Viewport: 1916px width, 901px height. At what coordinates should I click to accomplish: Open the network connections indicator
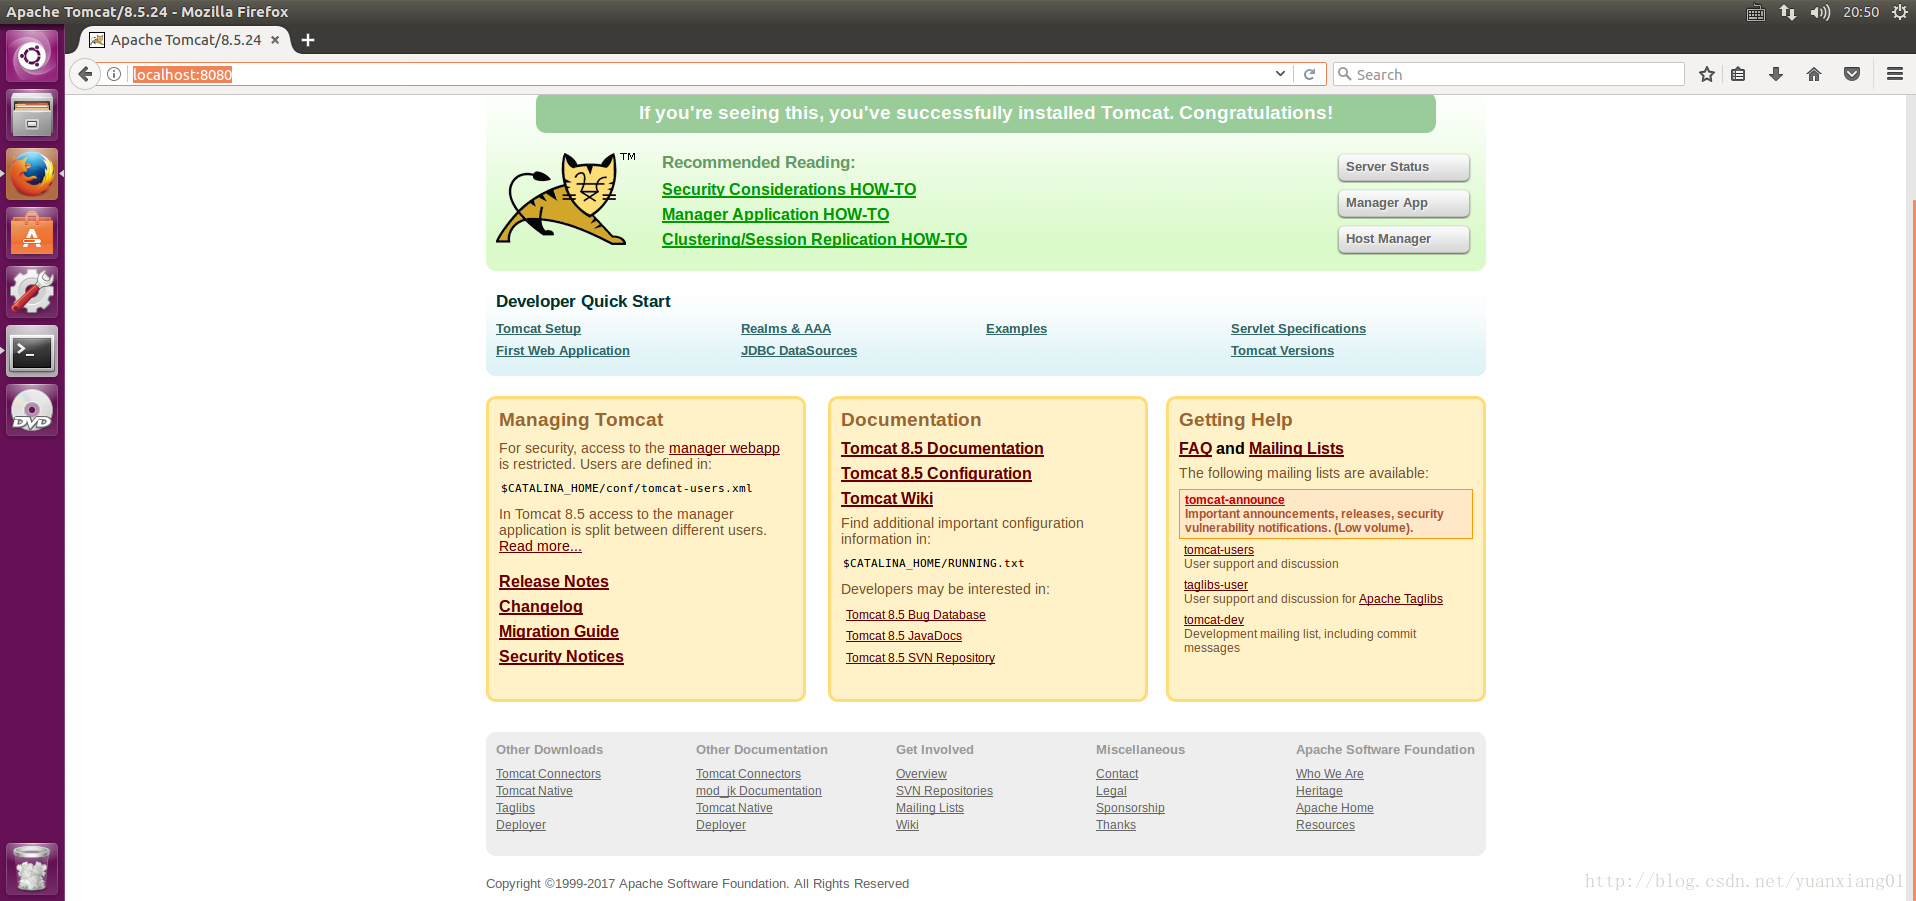point(1788,12)
